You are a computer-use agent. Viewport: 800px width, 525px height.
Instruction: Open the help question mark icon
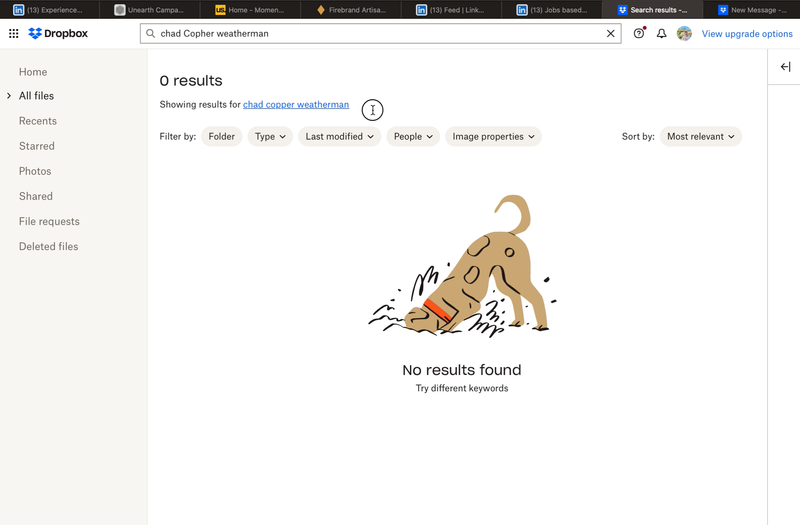point(639,33)
